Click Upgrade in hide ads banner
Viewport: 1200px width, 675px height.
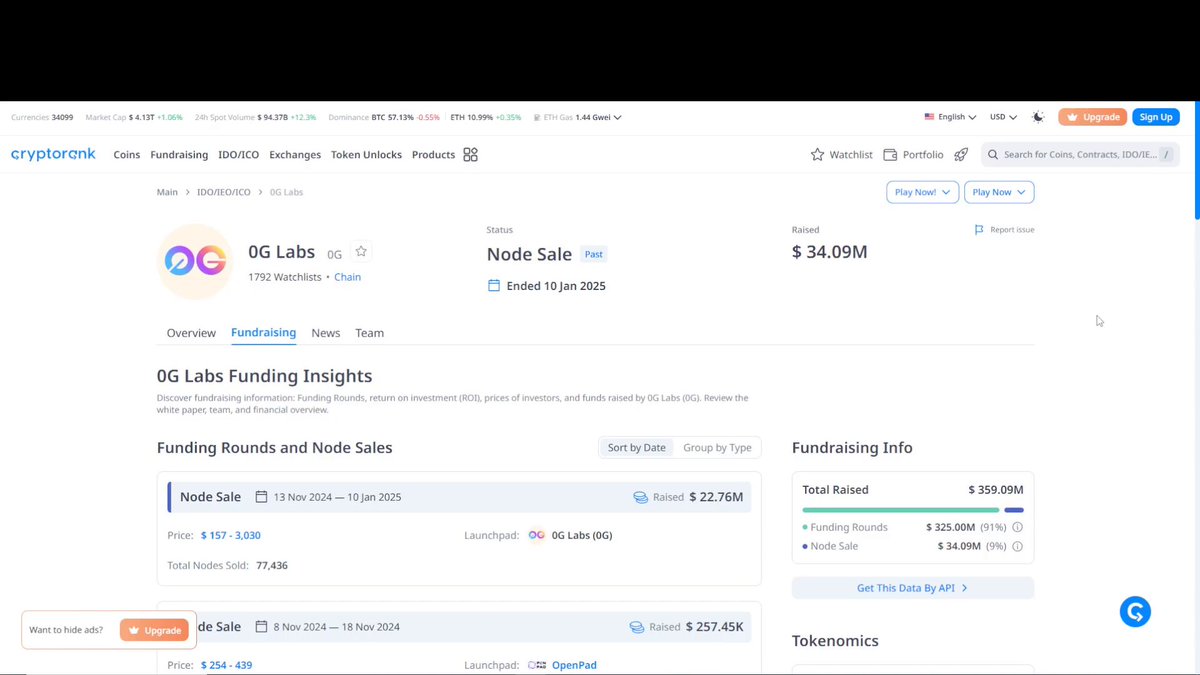click(154, 630)
